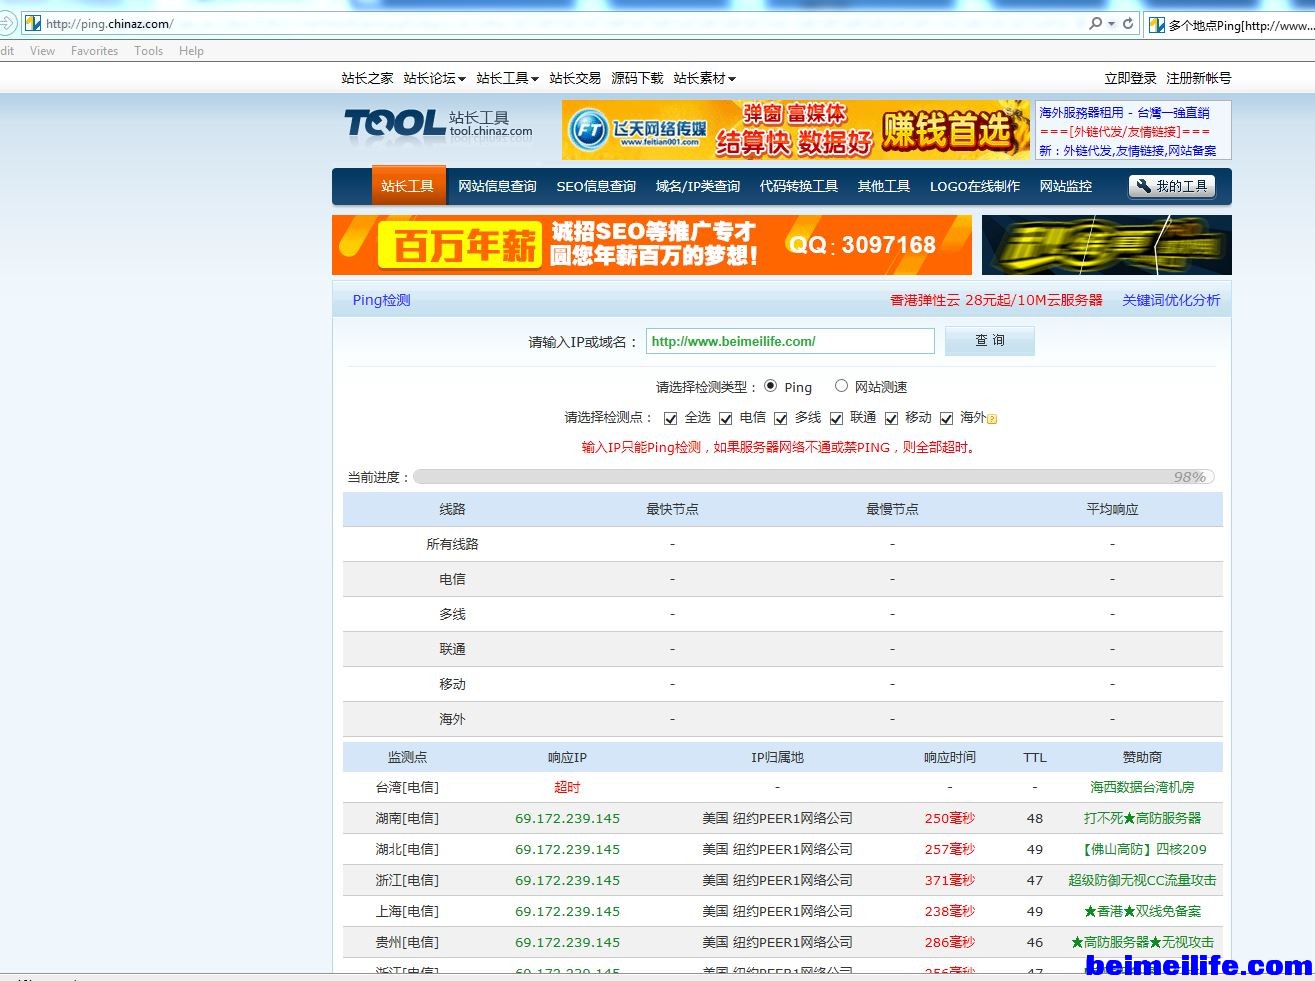Click the browser search magnifier icon
Viewport: 1315px width, 981px height.
[1096, 23]
